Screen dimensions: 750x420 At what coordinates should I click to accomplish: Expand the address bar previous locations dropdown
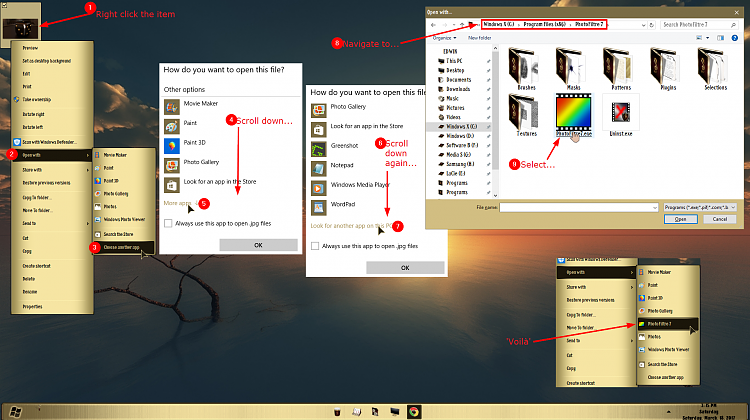[x=643, y=25]
